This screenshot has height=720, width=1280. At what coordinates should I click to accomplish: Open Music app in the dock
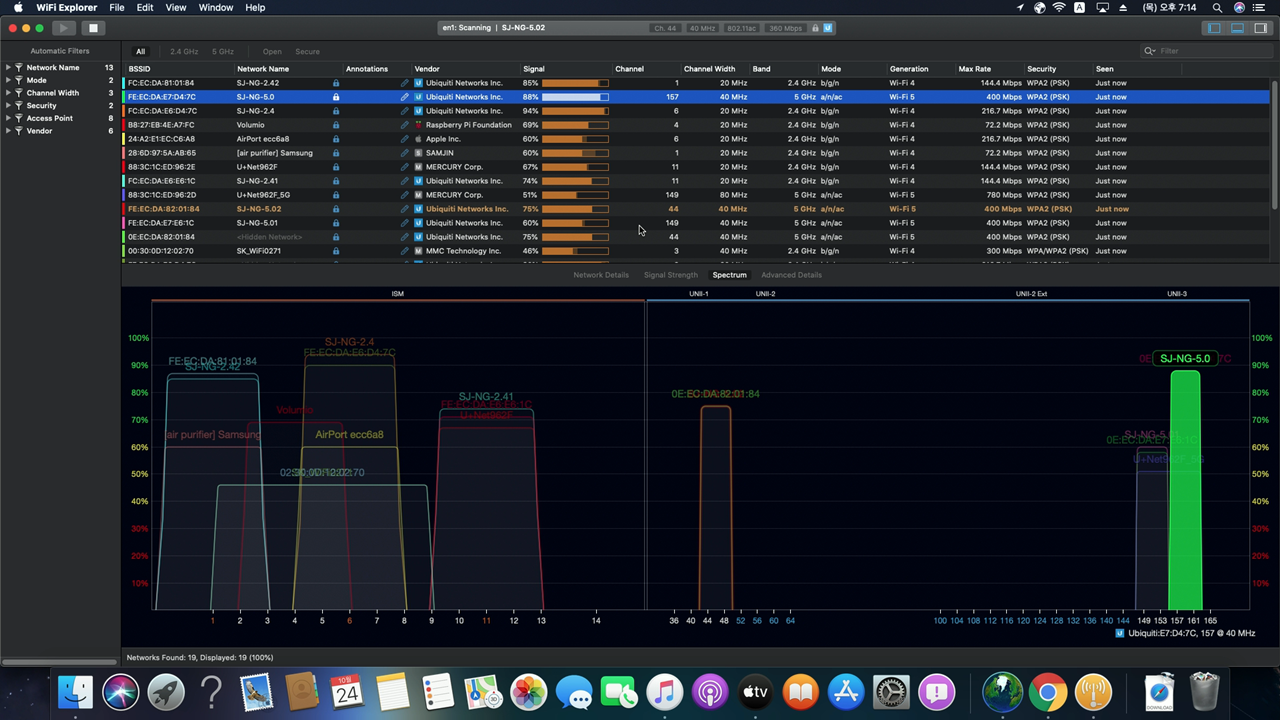point(665,692)
